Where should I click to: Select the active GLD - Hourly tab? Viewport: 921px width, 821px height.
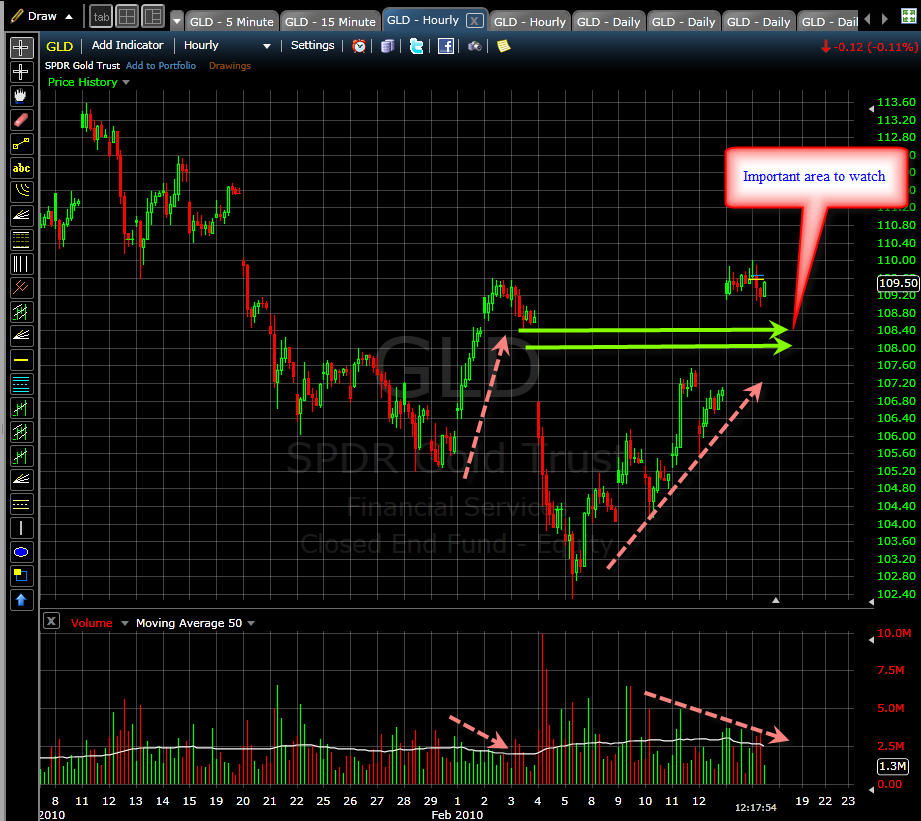click(423, 20)
